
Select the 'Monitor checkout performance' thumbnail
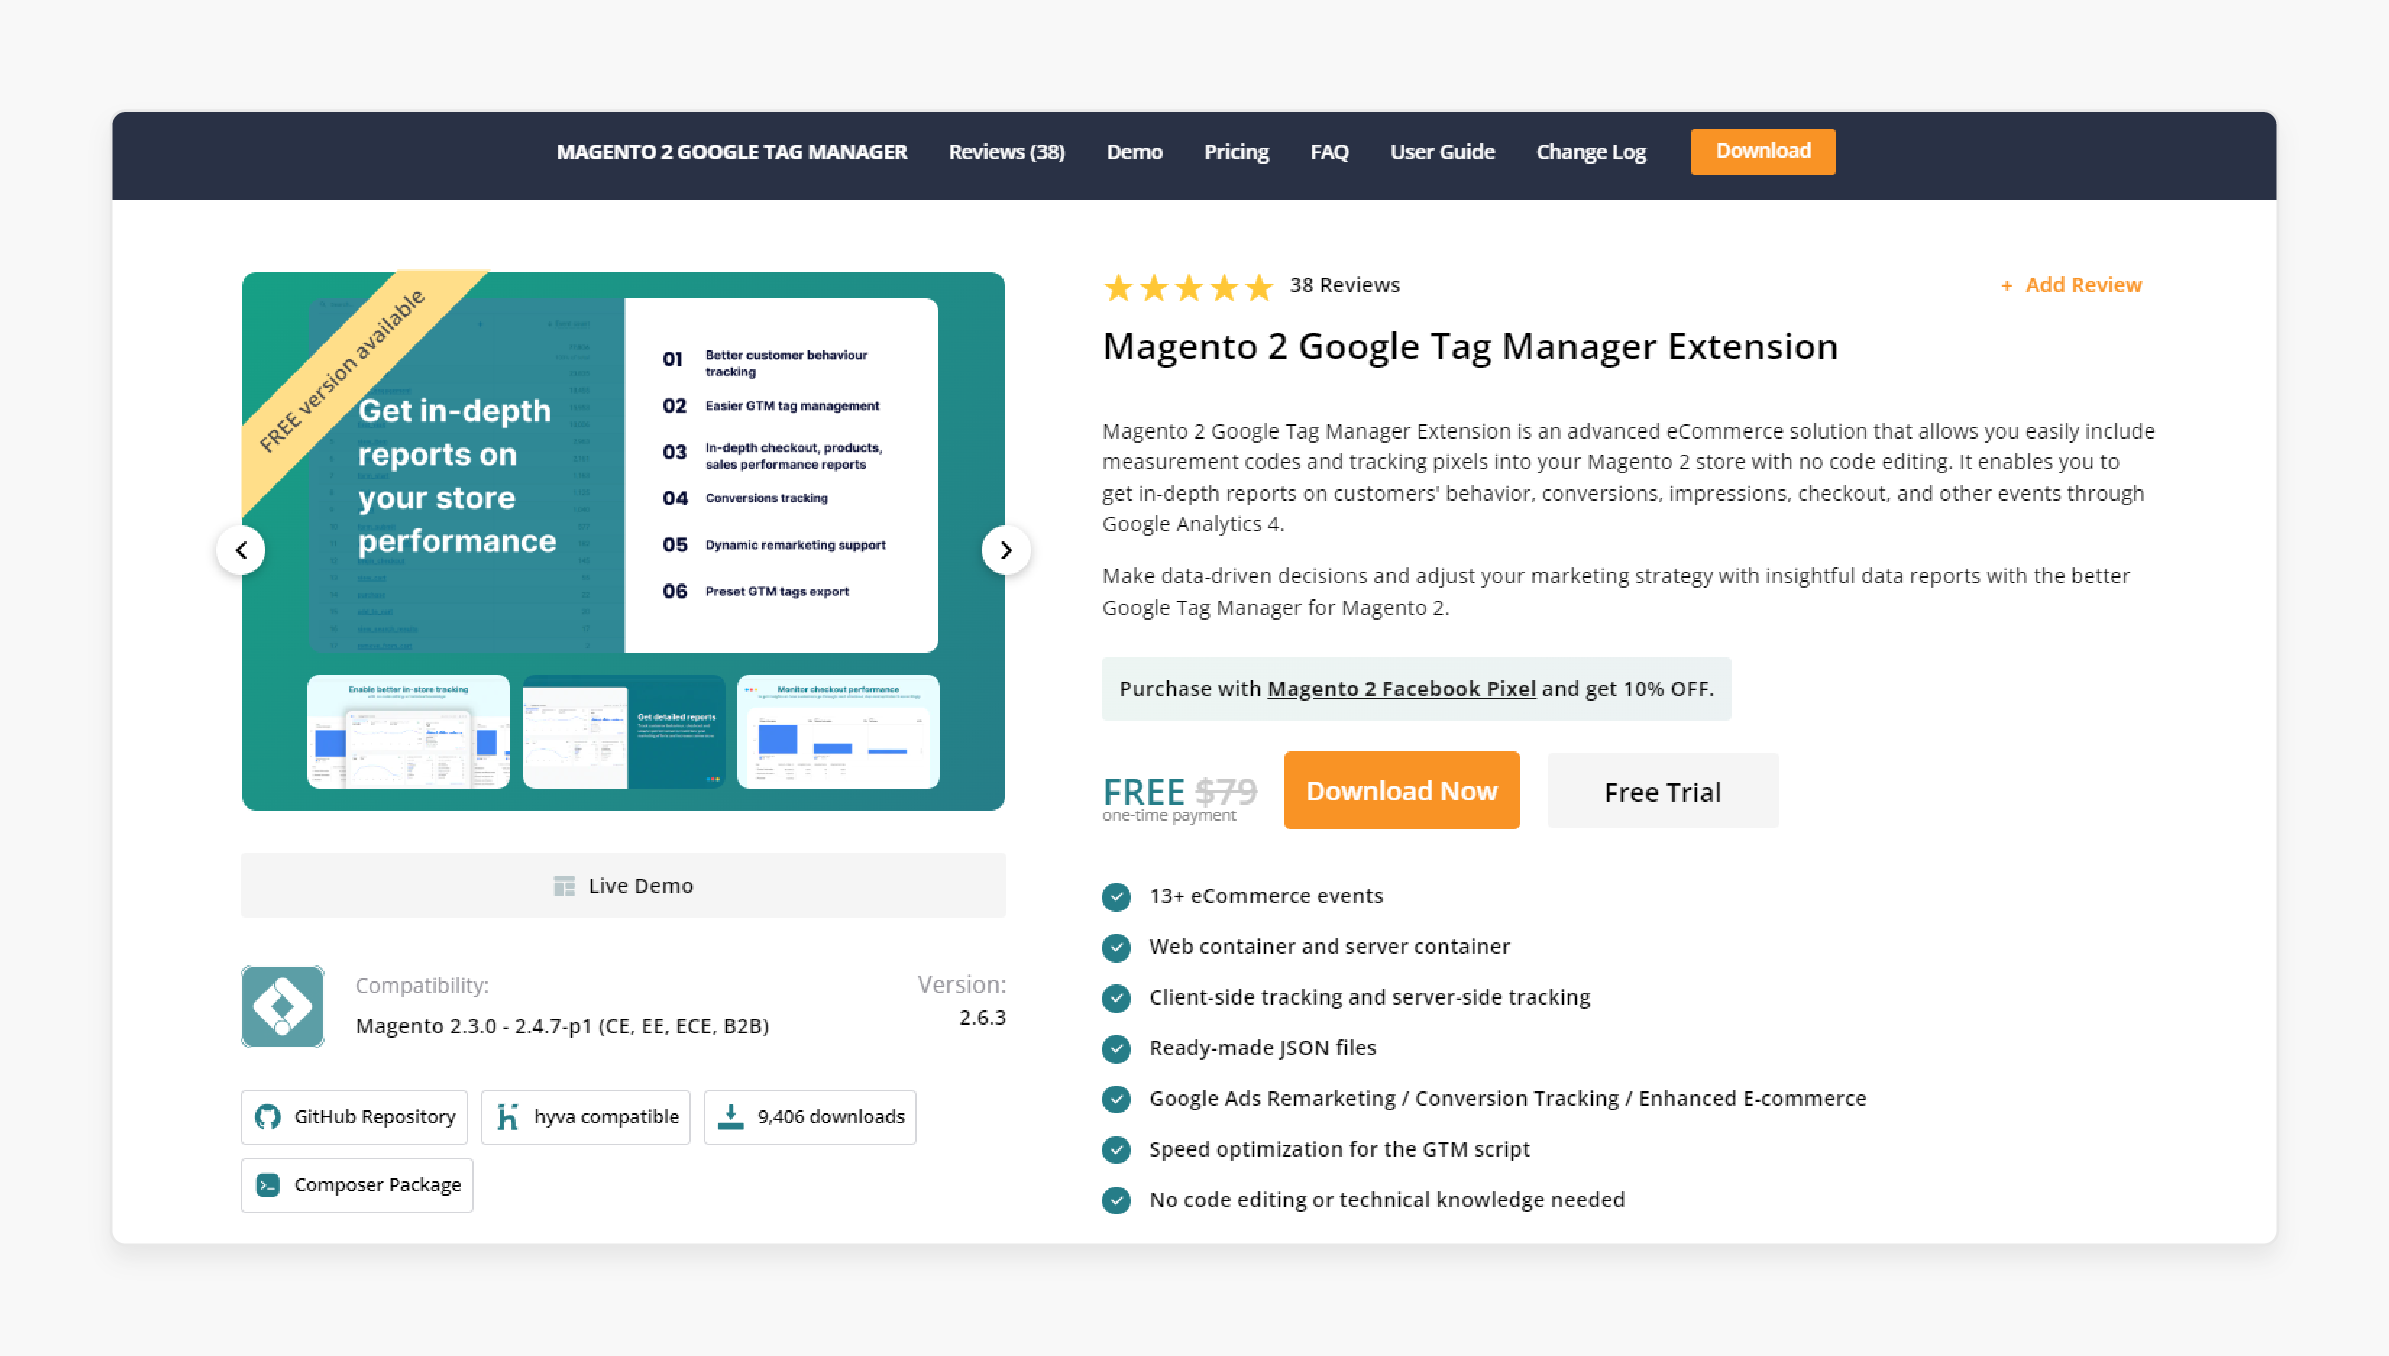click(838, 732)
